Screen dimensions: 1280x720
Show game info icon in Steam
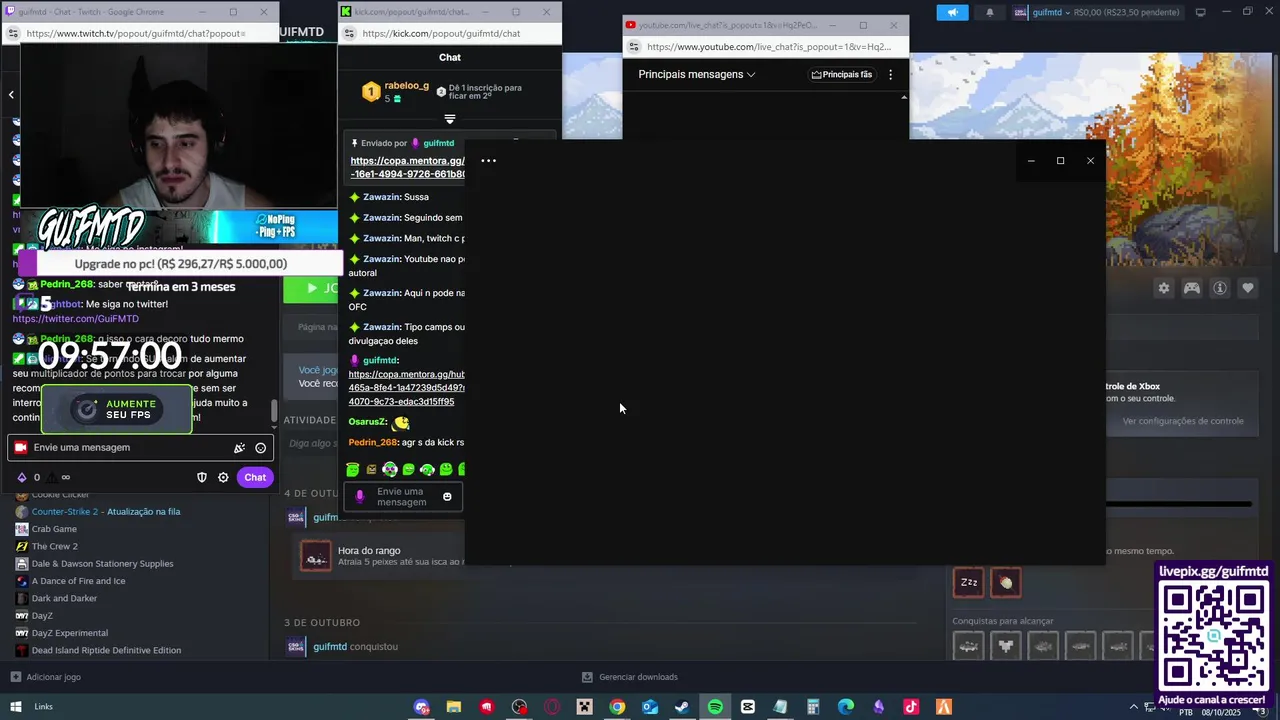[x=1220, y=288]
